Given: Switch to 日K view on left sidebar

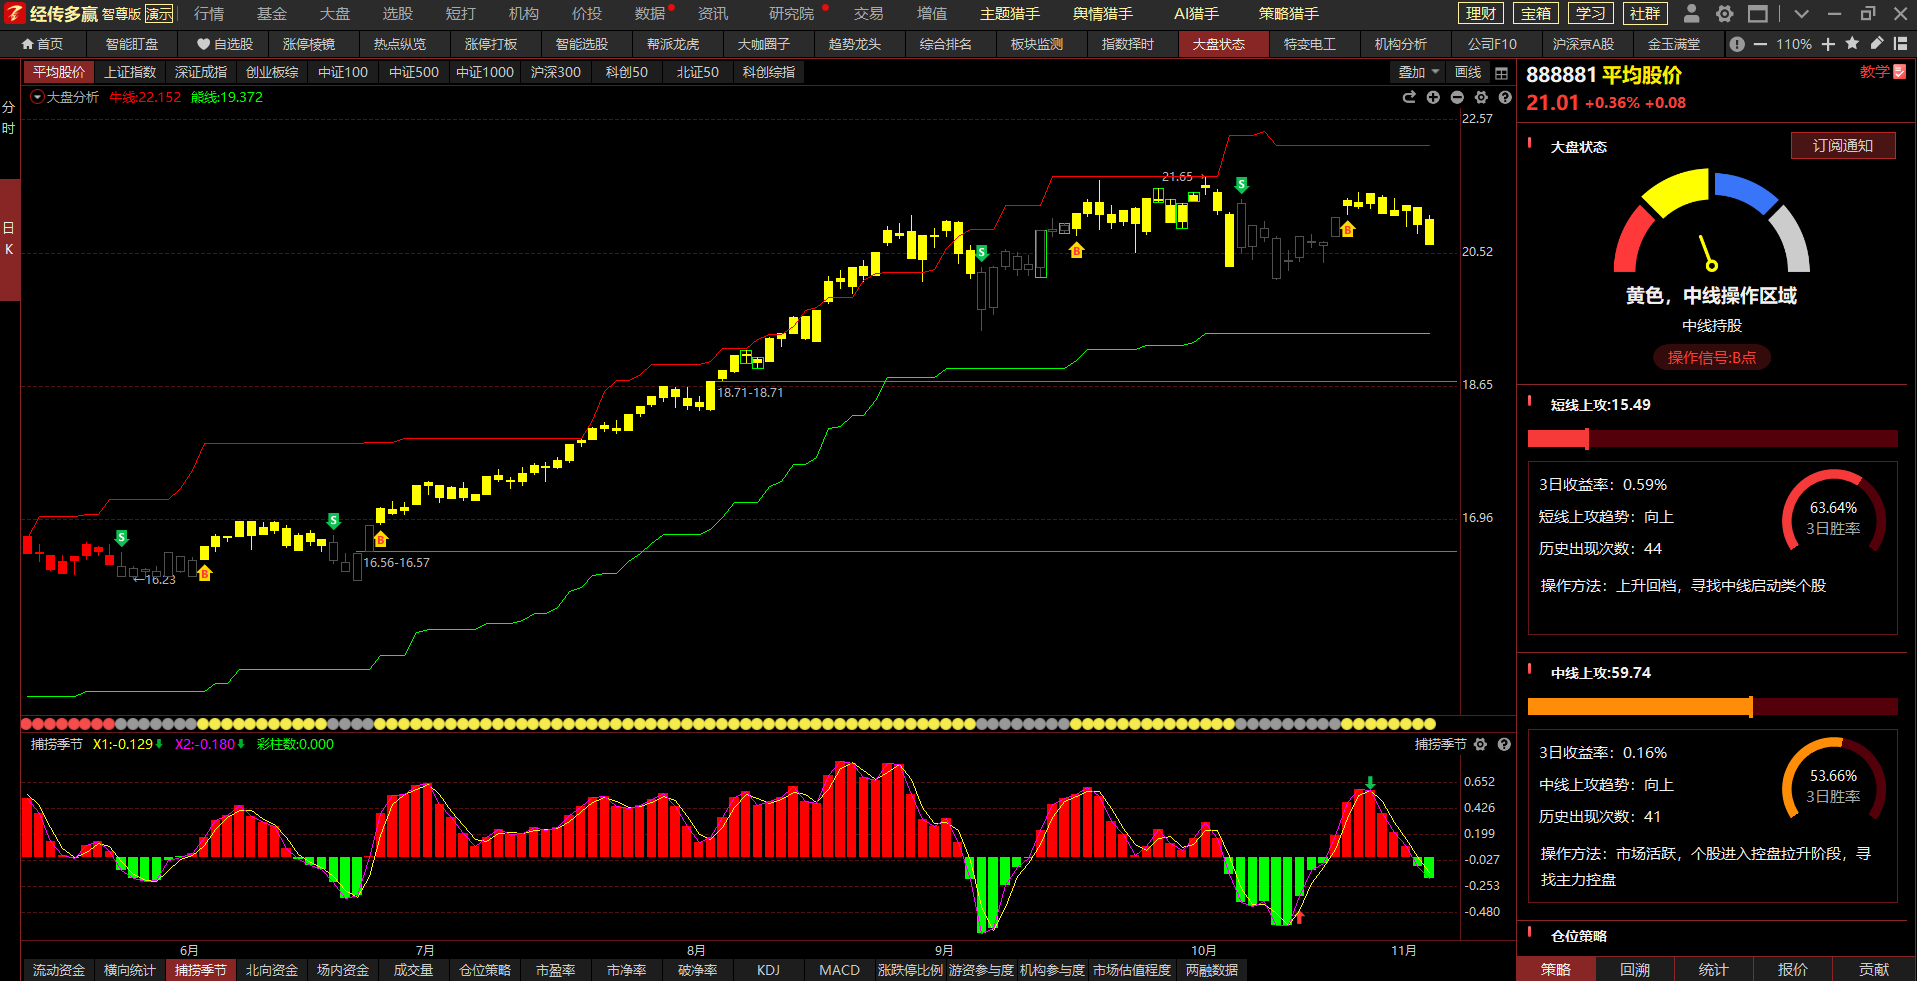Looking at the screenshot, I should coord(9,238).
